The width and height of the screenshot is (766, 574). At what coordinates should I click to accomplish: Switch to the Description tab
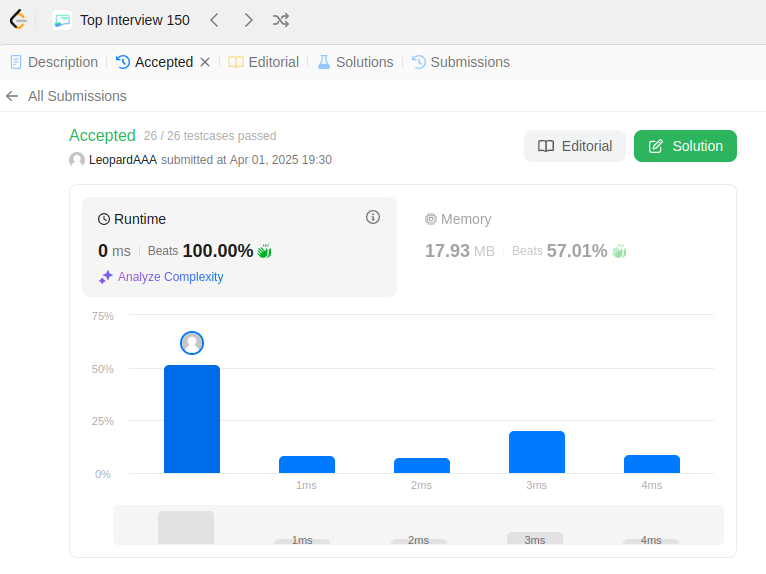[54, 62]
